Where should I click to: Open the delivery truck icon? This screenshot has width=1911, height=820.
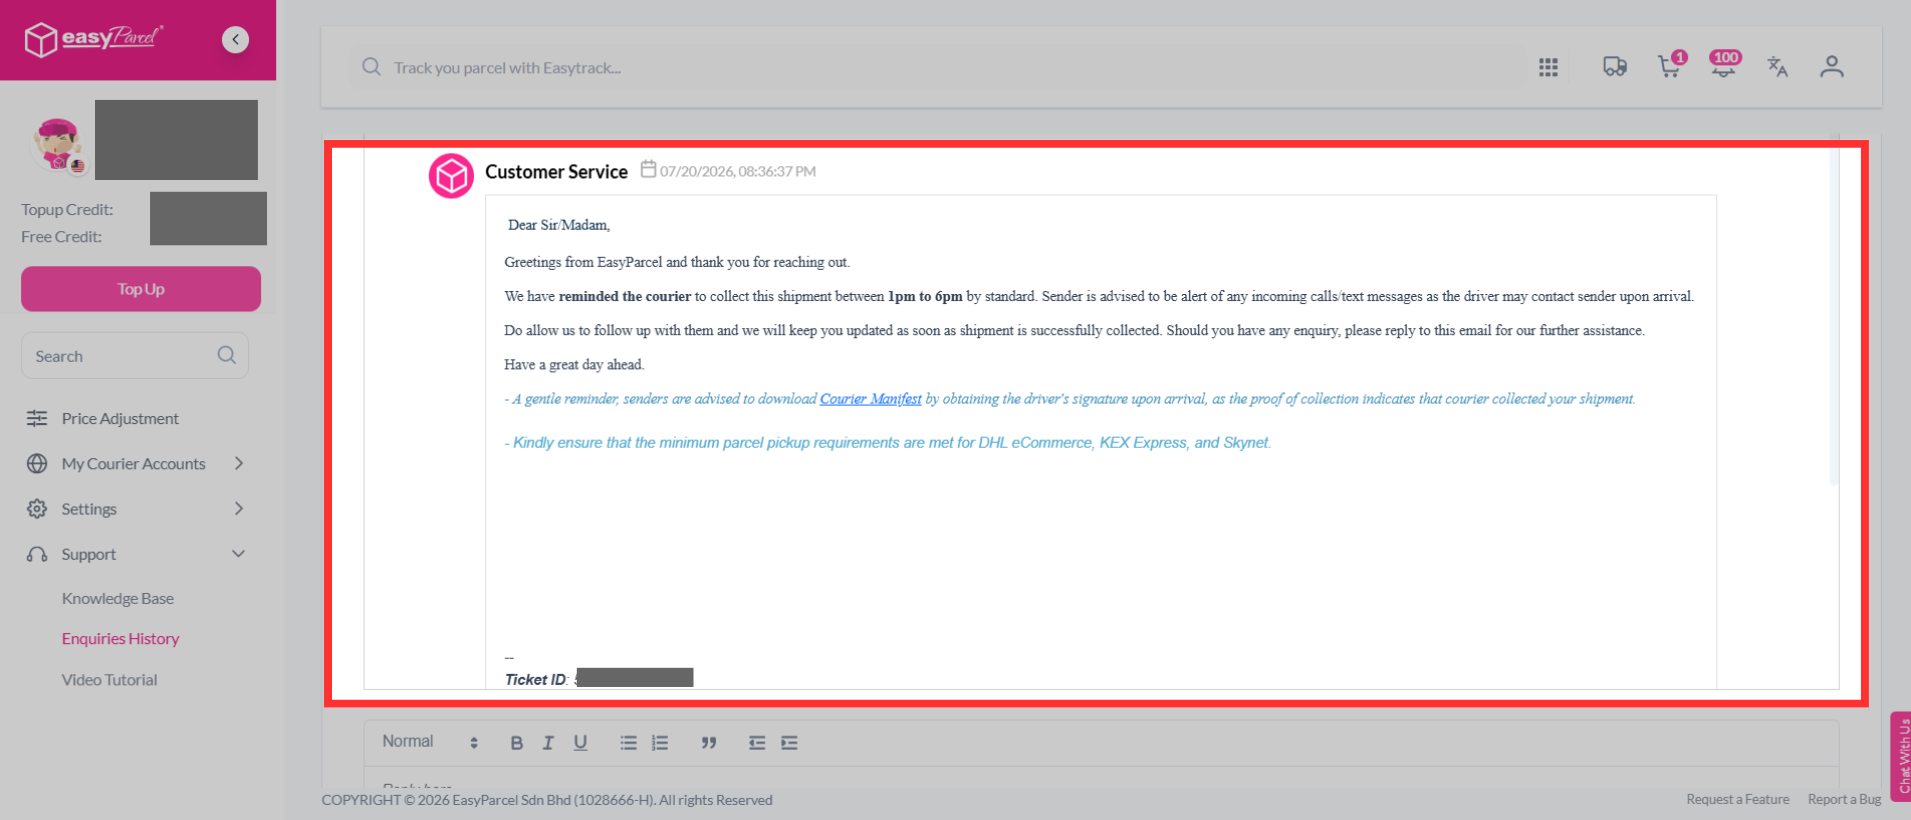coord(1615,67)
